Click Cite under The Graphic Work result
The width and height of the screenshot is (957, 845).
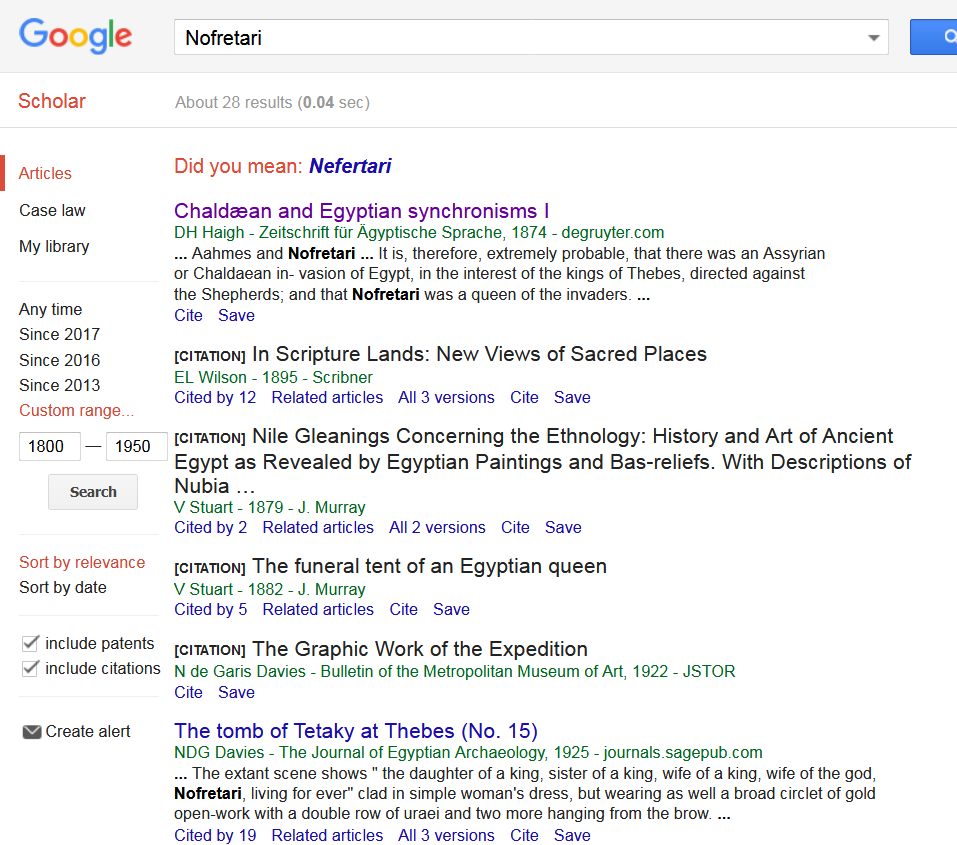click(x=189, y=692)
